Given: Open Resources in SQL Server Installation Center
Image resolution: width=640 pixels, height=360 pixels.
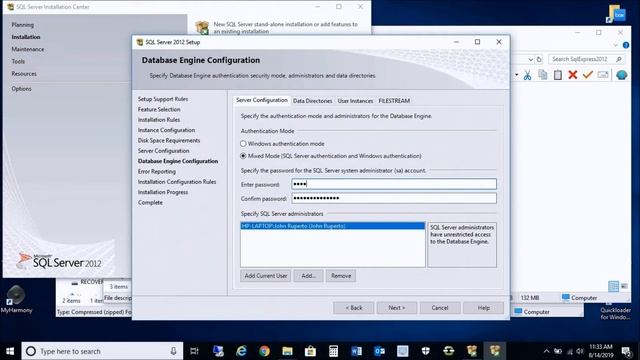Looking at the screenshot, I should click(x=24, y=74).
